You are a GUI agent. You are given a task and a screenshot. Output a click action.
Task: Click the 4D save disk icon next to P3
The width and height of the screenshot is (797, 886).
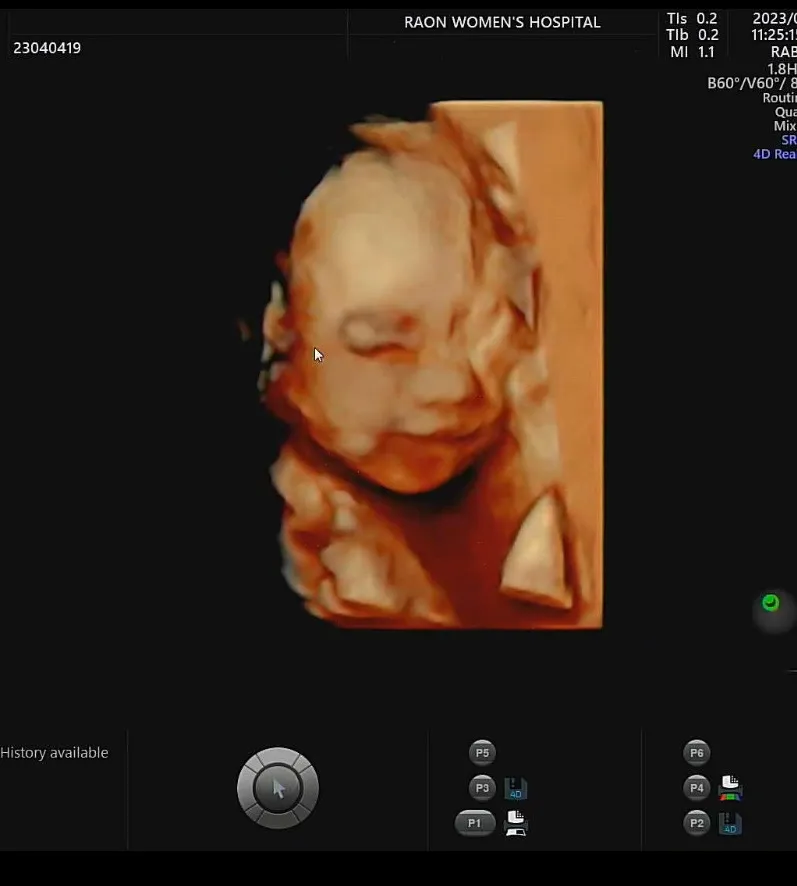(516, 789)
